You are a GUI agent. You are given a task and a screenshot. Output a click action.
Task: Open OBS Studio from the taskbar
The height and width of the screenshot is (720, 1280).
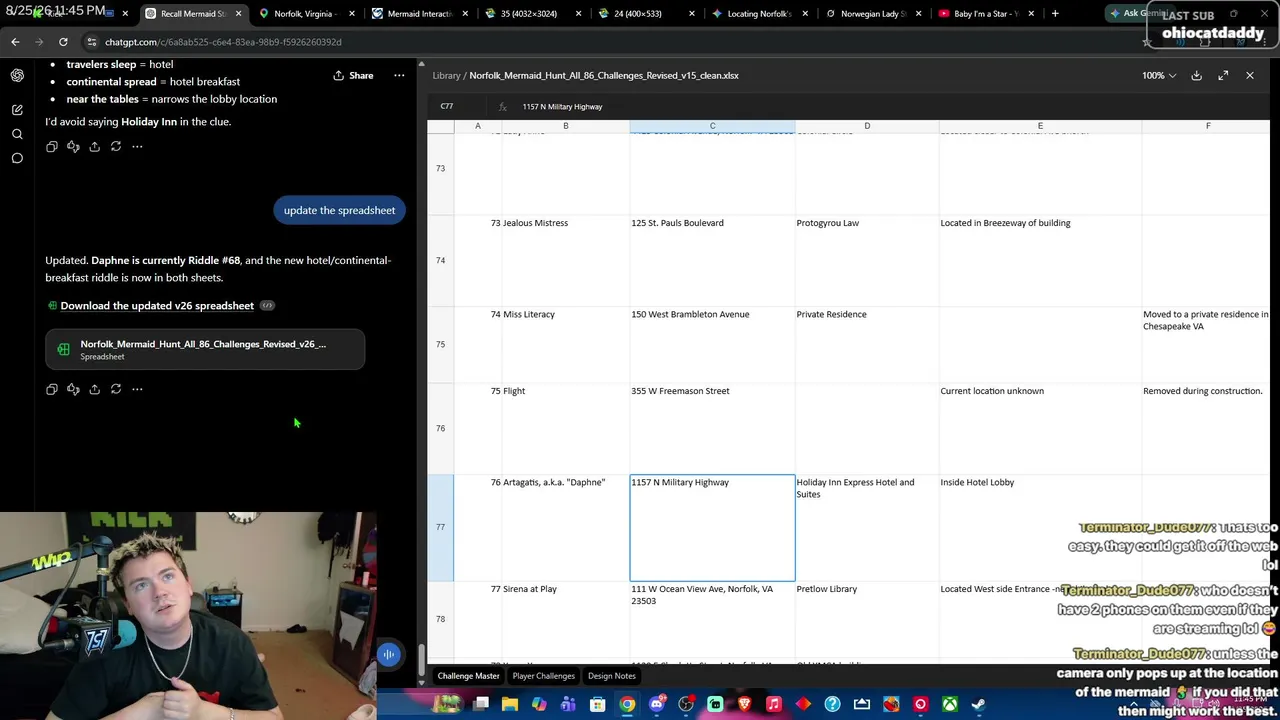coord(686,705)
